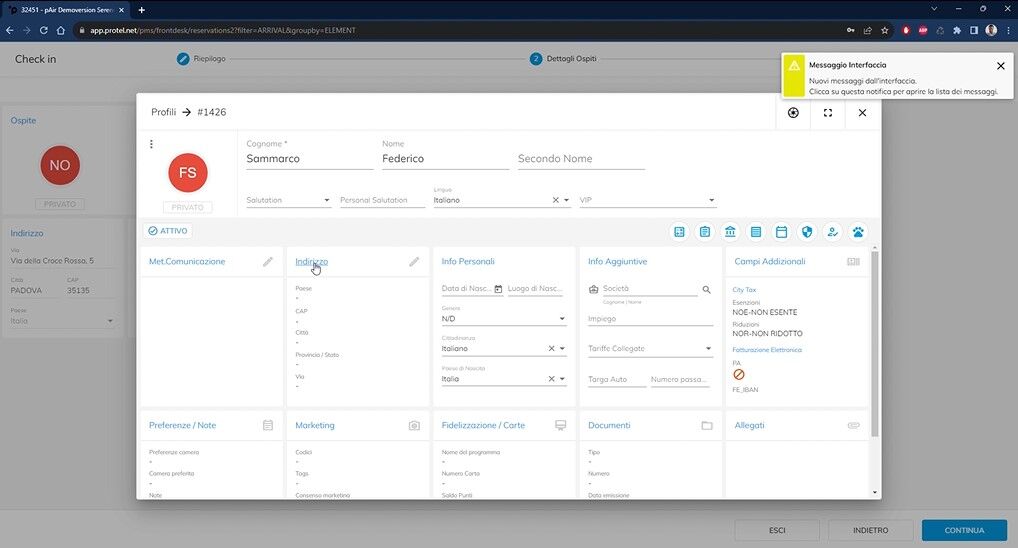Click the bank building icon
Screen dimensions: 1018x548
point(730,232)
